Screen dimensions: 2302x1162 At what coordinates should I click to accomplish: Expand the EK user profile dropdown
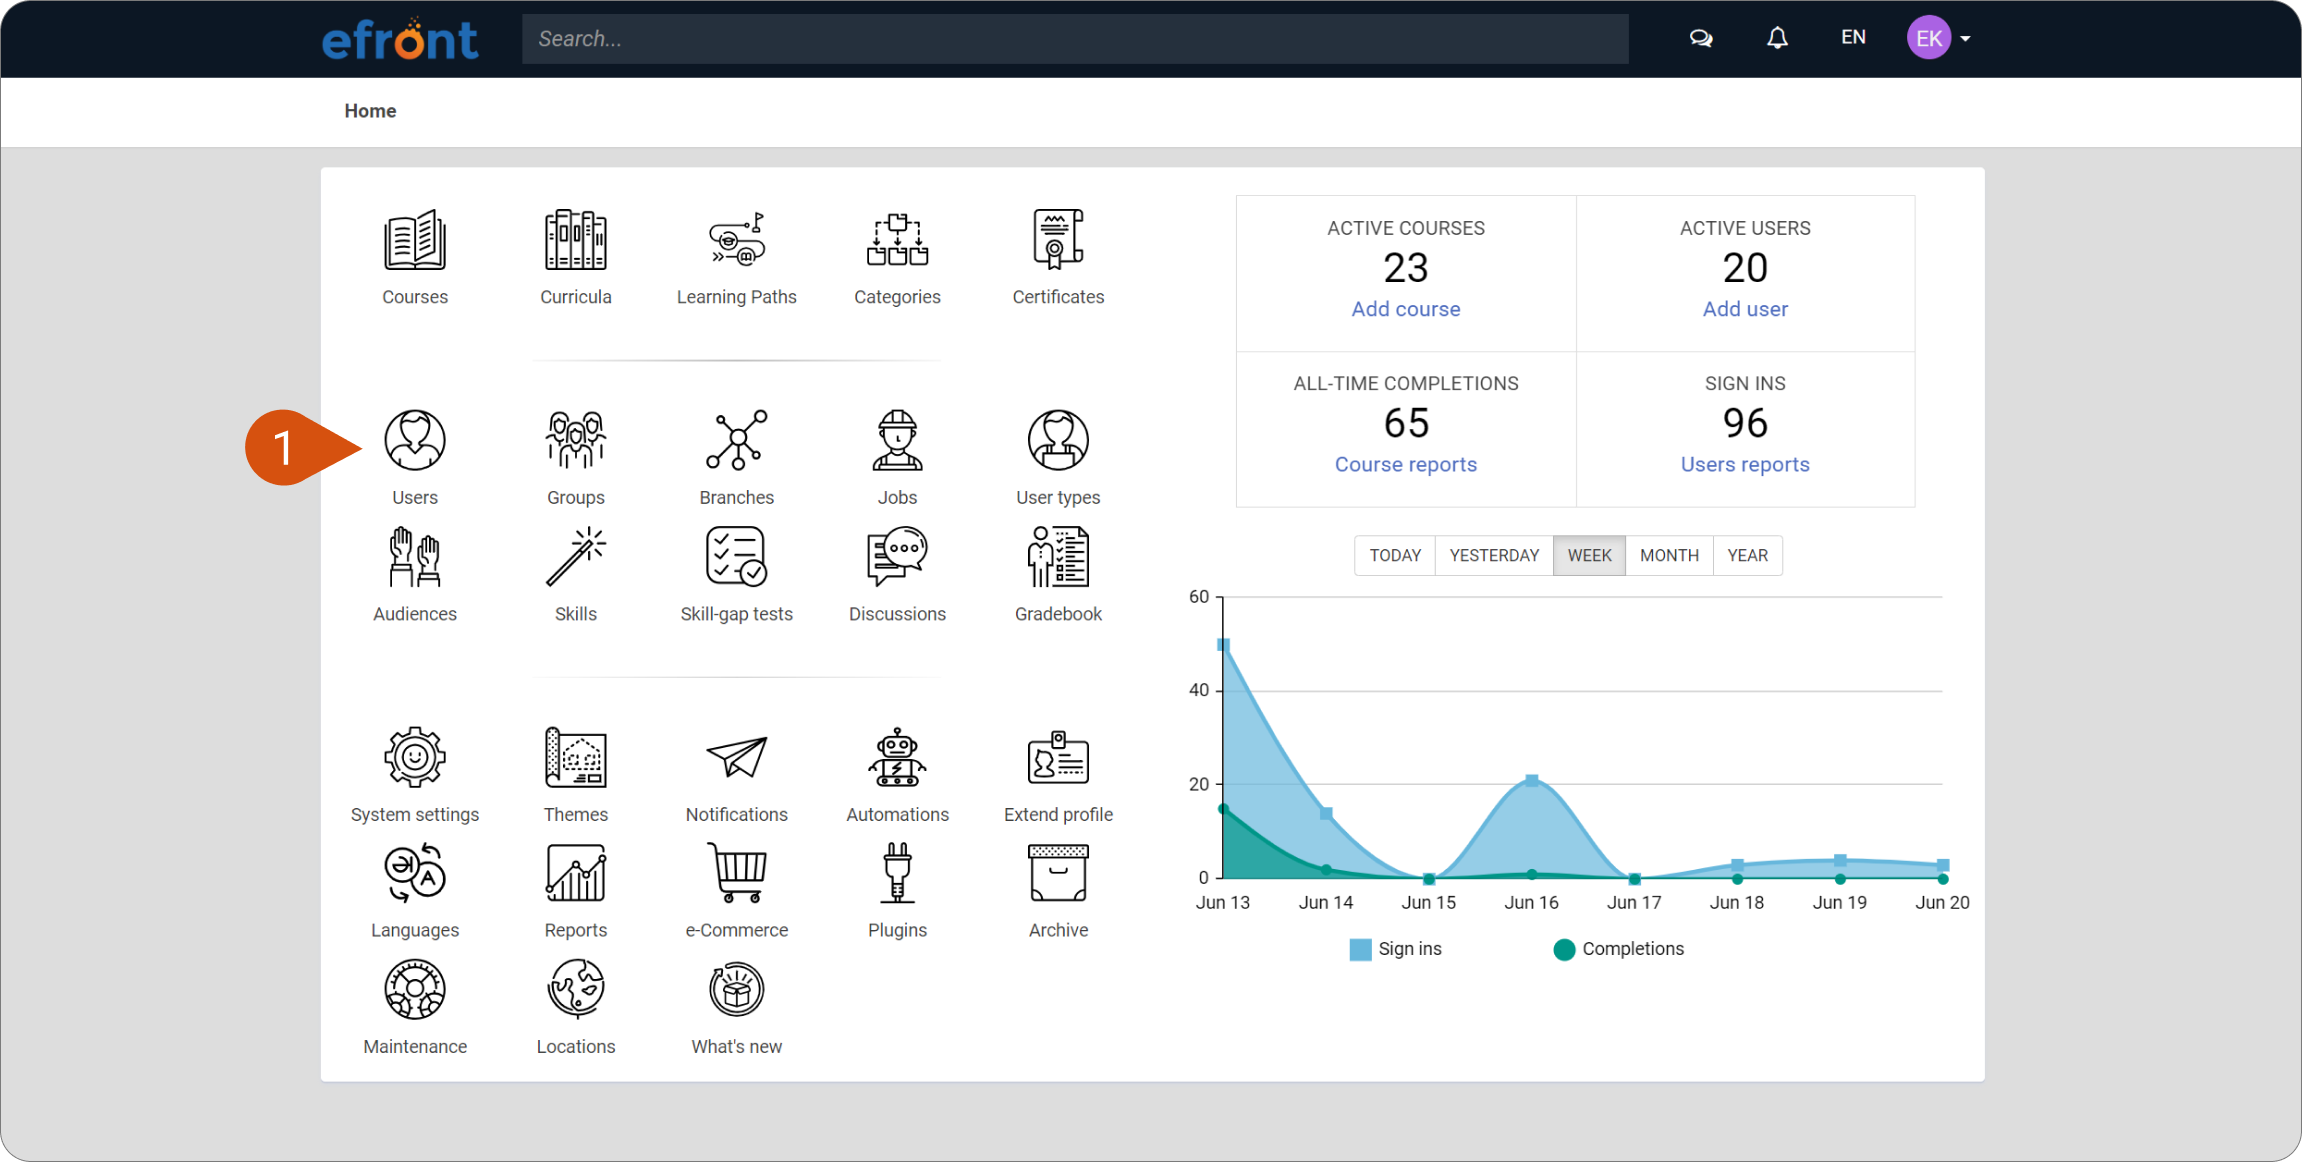1939,38
